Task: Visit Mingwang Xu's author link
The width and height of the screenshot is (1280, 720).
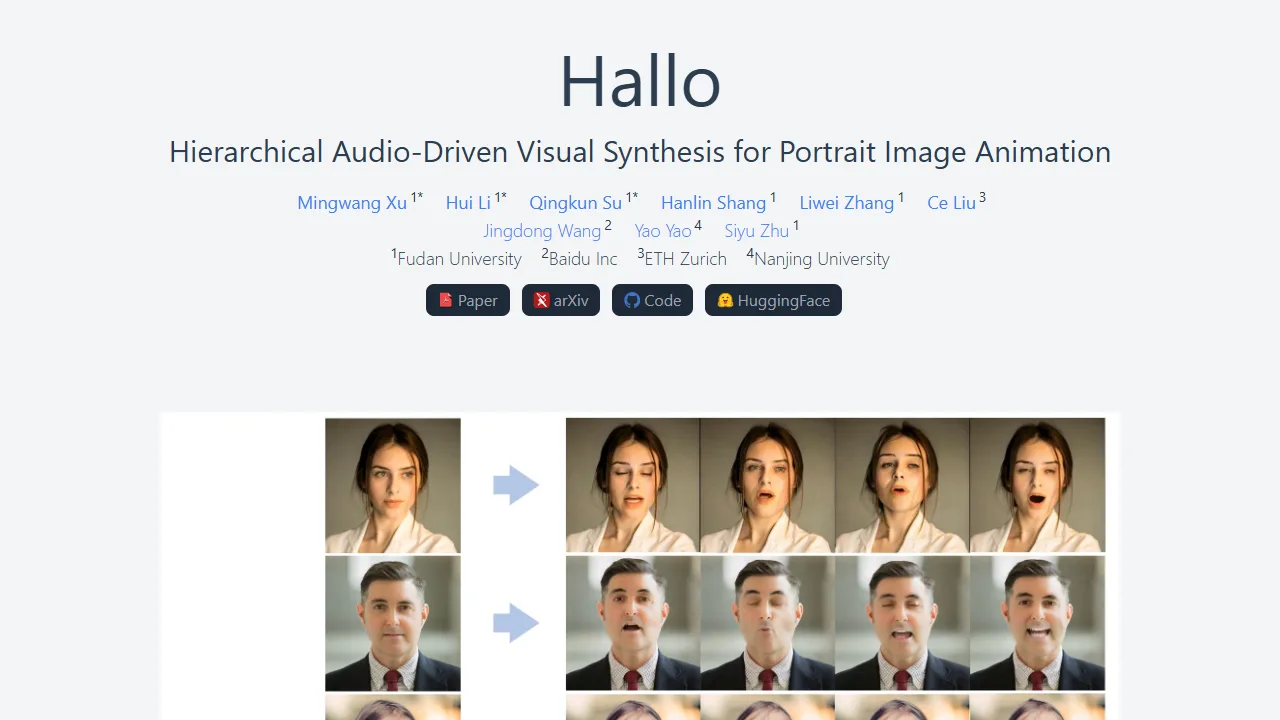Action: [352, 203]
